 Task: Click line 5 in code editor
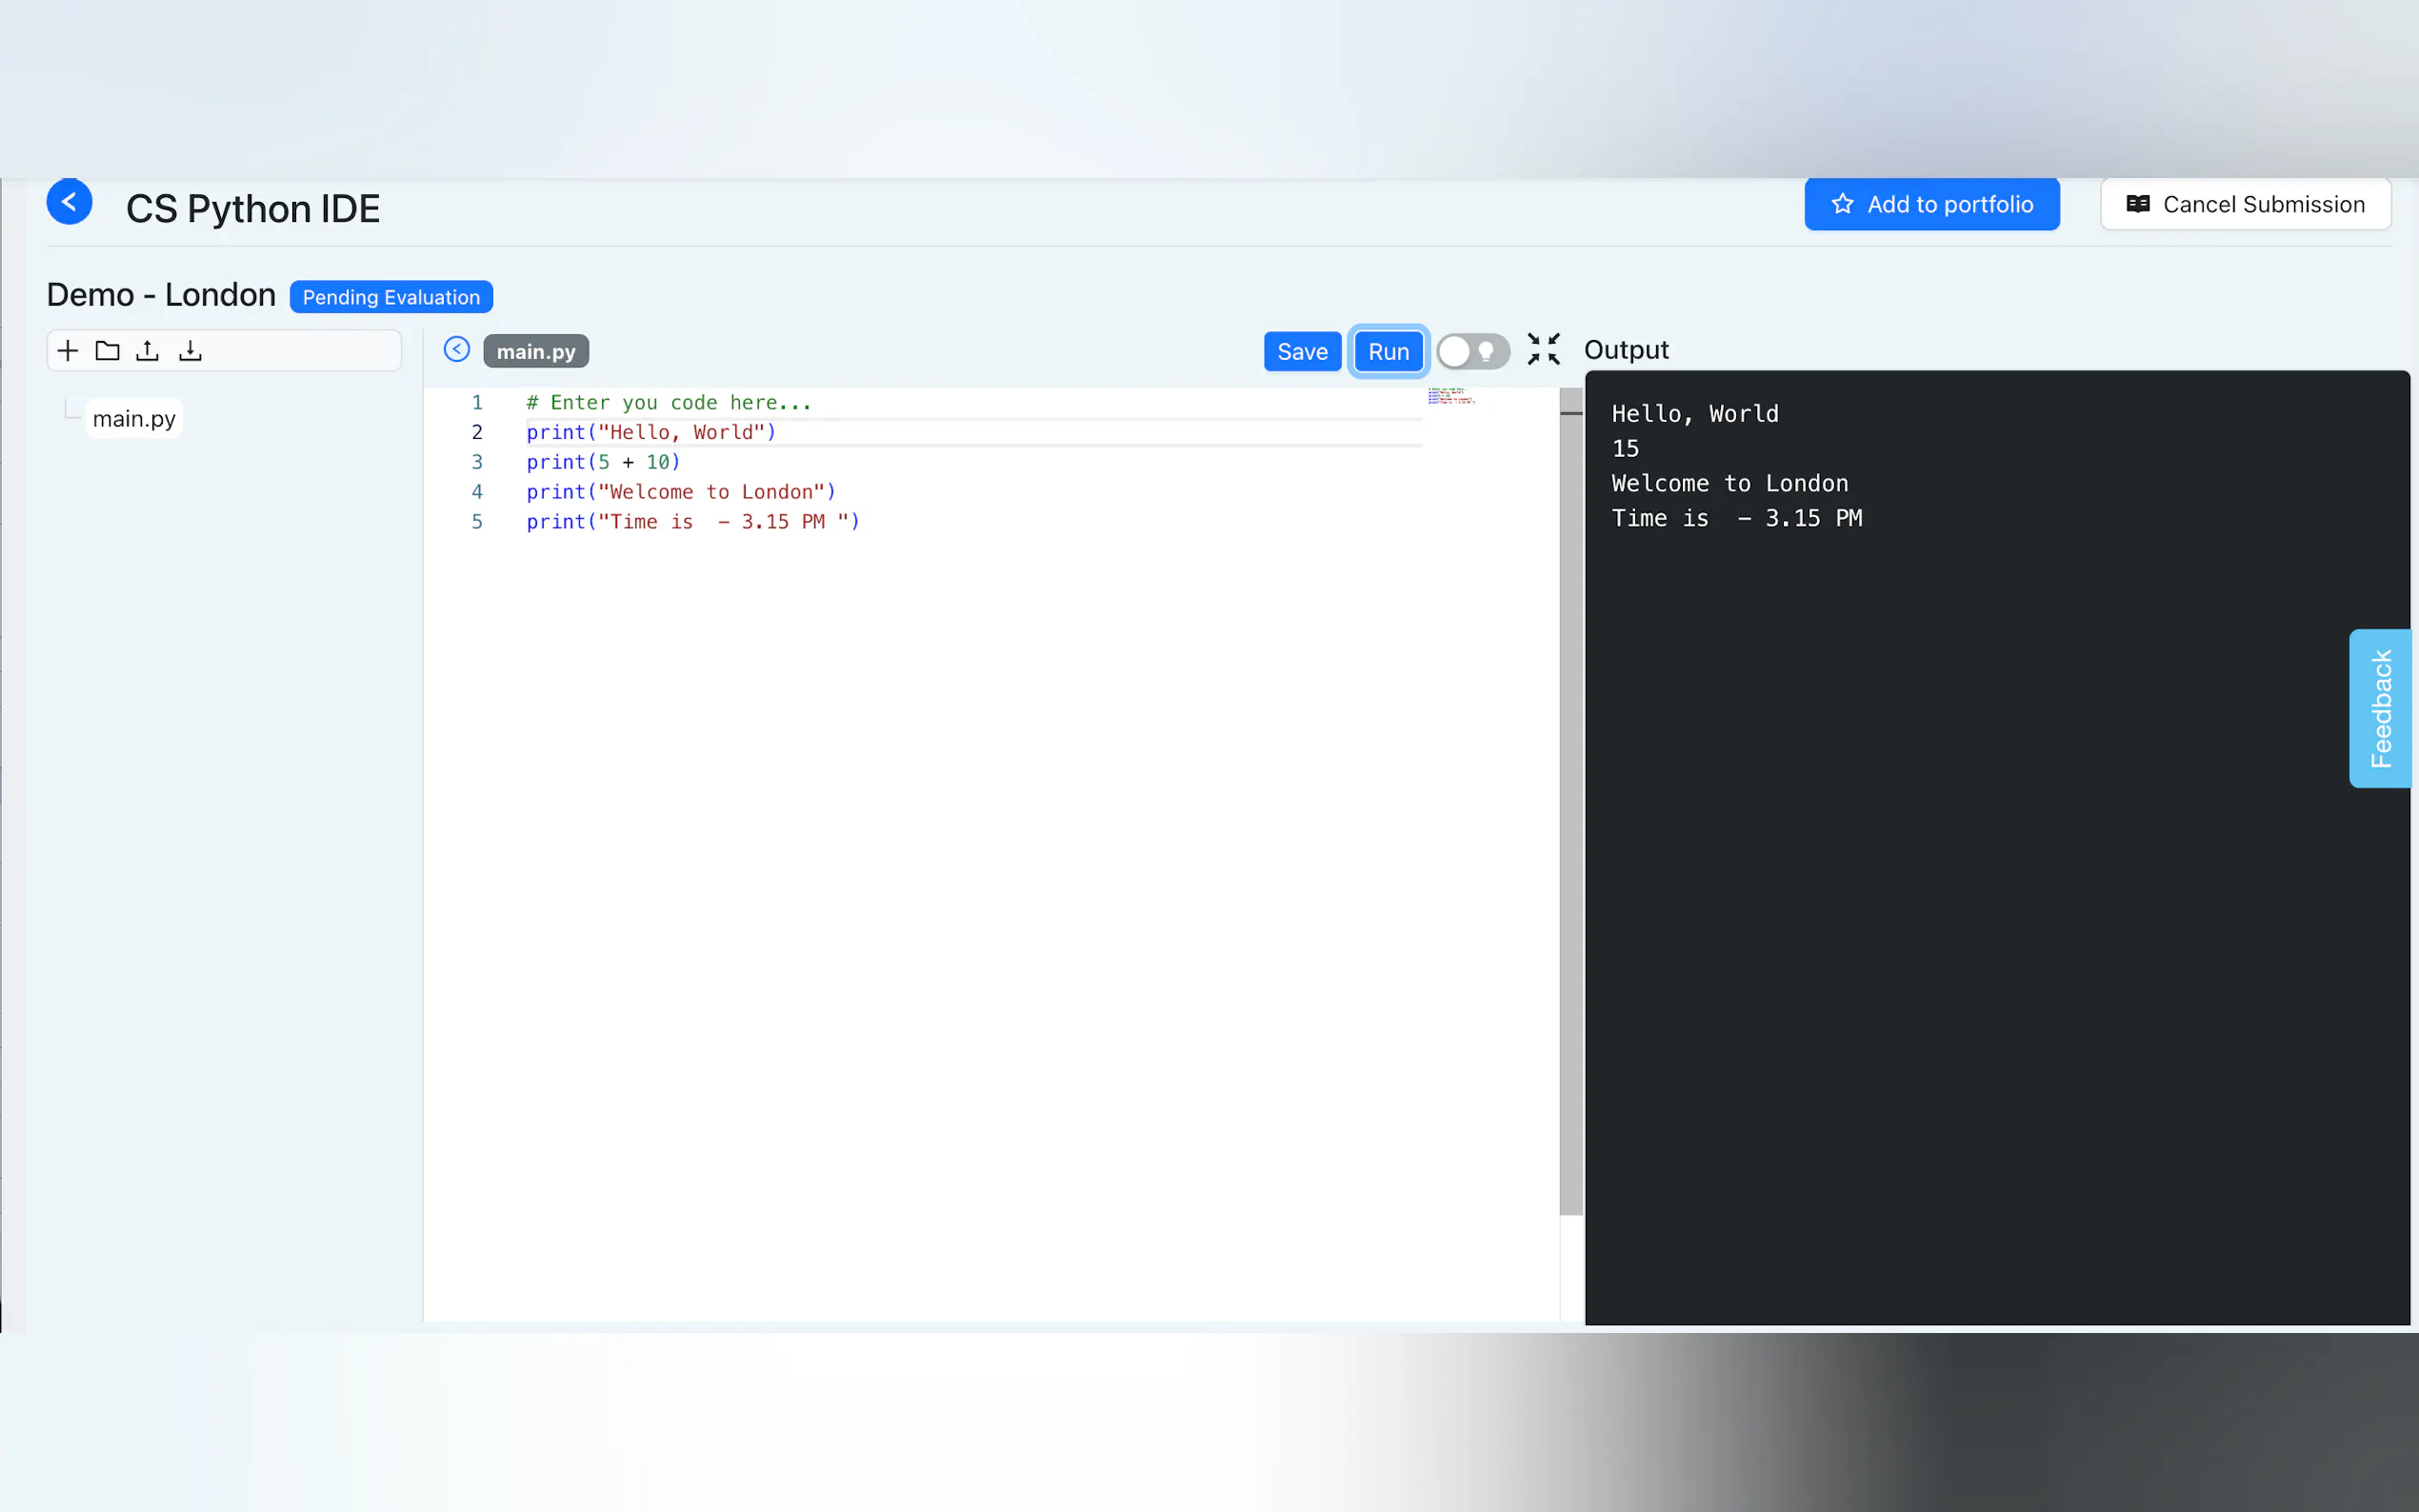(692, 522)
